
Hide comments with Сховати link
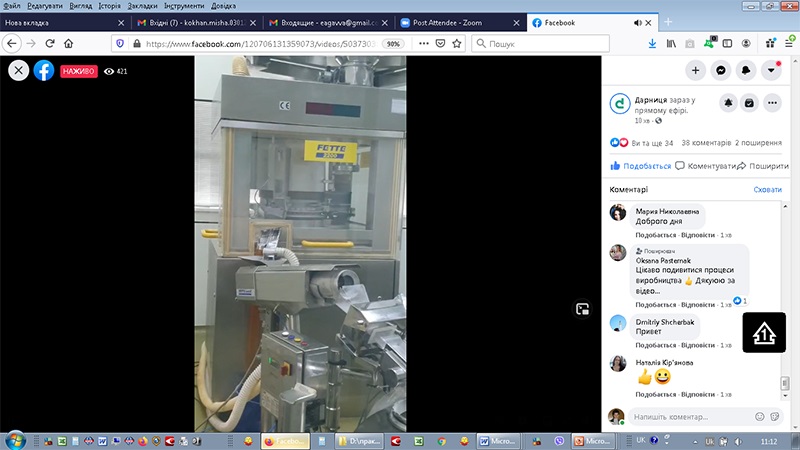point(767,189)
